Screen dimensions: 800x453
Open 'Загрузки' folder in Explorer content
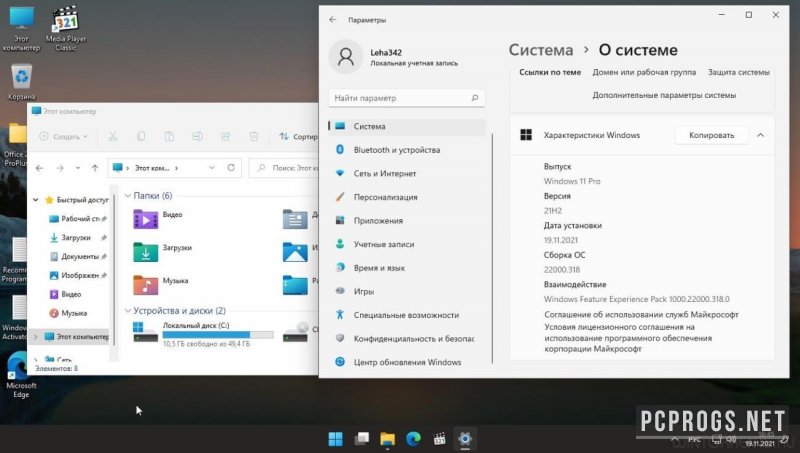point(163,251)
